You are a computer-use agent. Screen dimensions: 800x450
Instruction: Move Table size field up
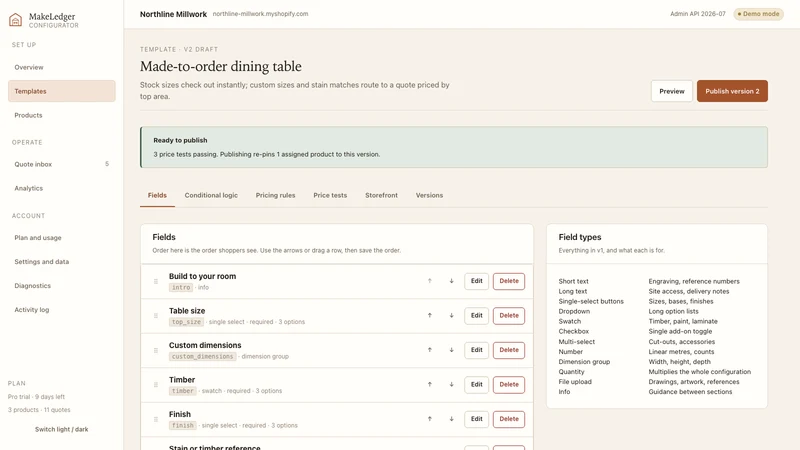430,315
